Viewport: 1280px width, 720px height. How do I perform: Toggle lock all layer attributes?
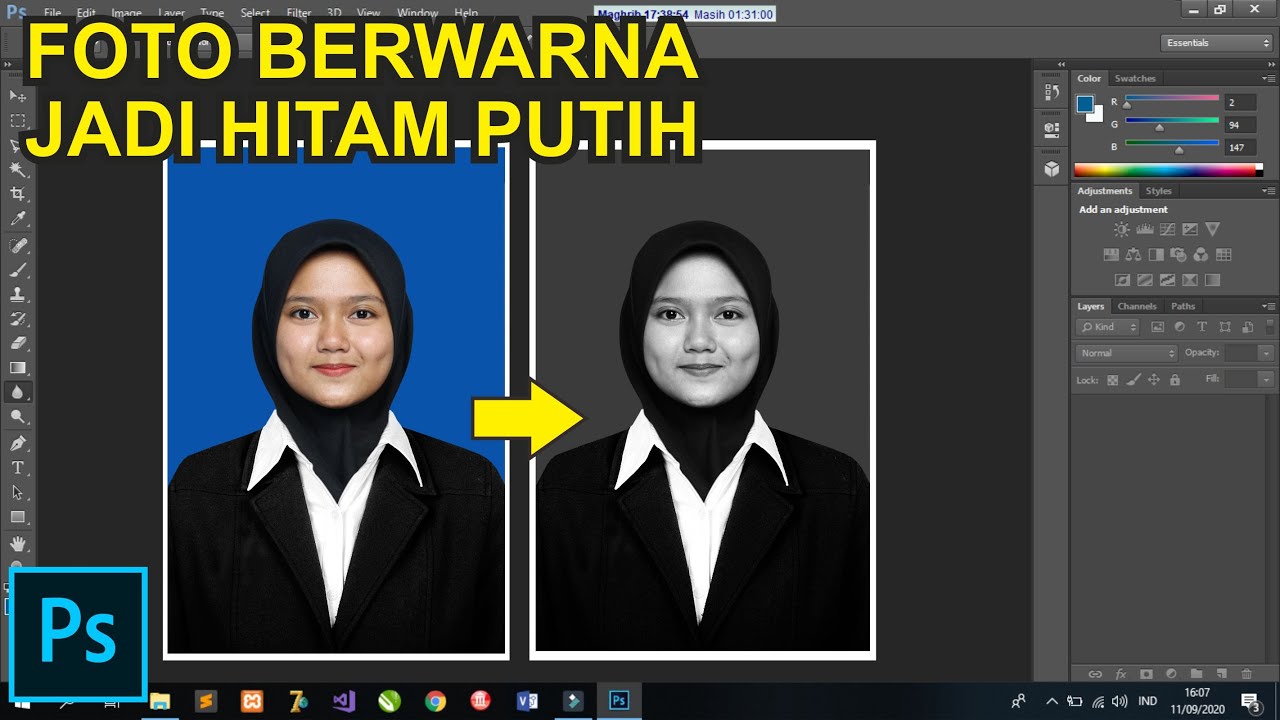[x=1175, y=380]
